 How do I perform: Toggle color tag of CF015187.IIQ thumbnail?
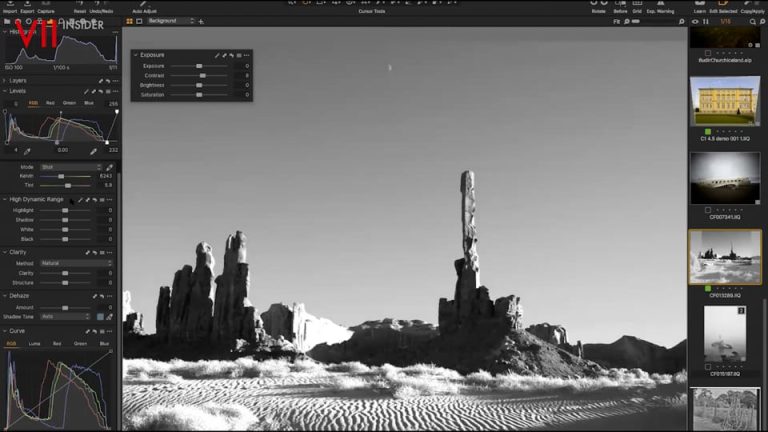pos(708,366)
